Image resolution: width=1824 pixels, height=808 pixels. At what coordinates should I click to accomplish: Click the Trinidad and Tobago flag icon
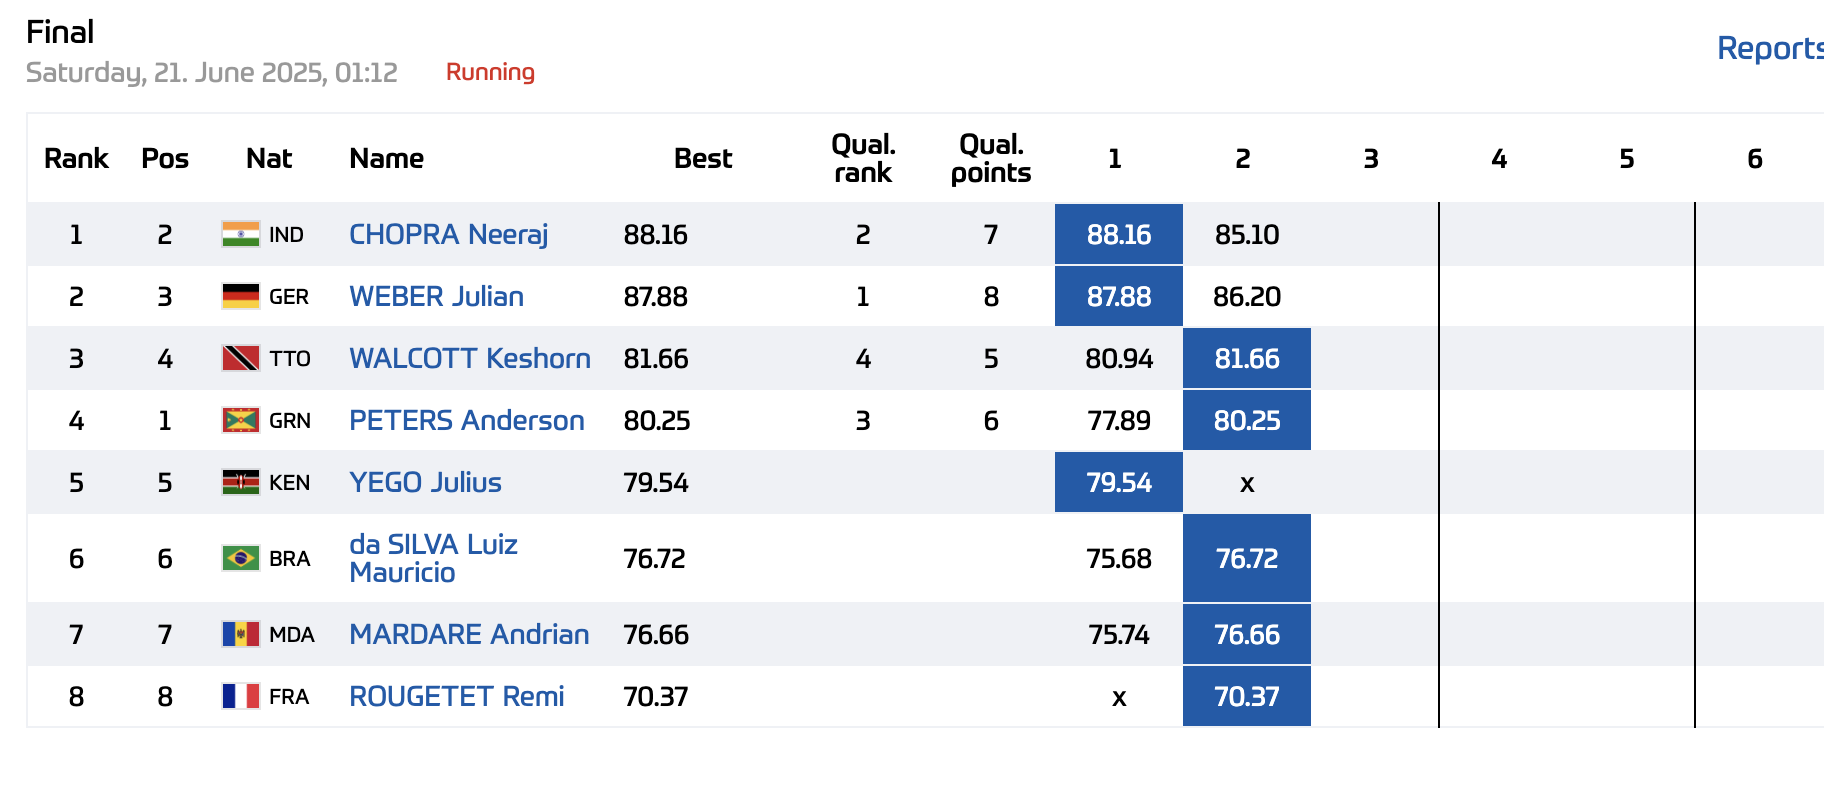tap(241, 358)
